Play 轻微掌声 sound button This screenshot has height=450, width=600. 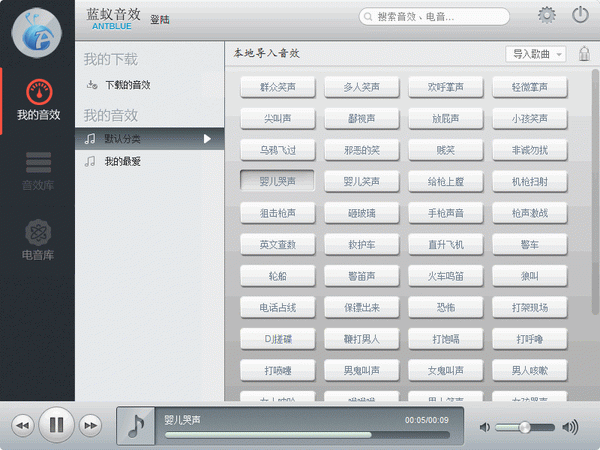click(530, 87)
